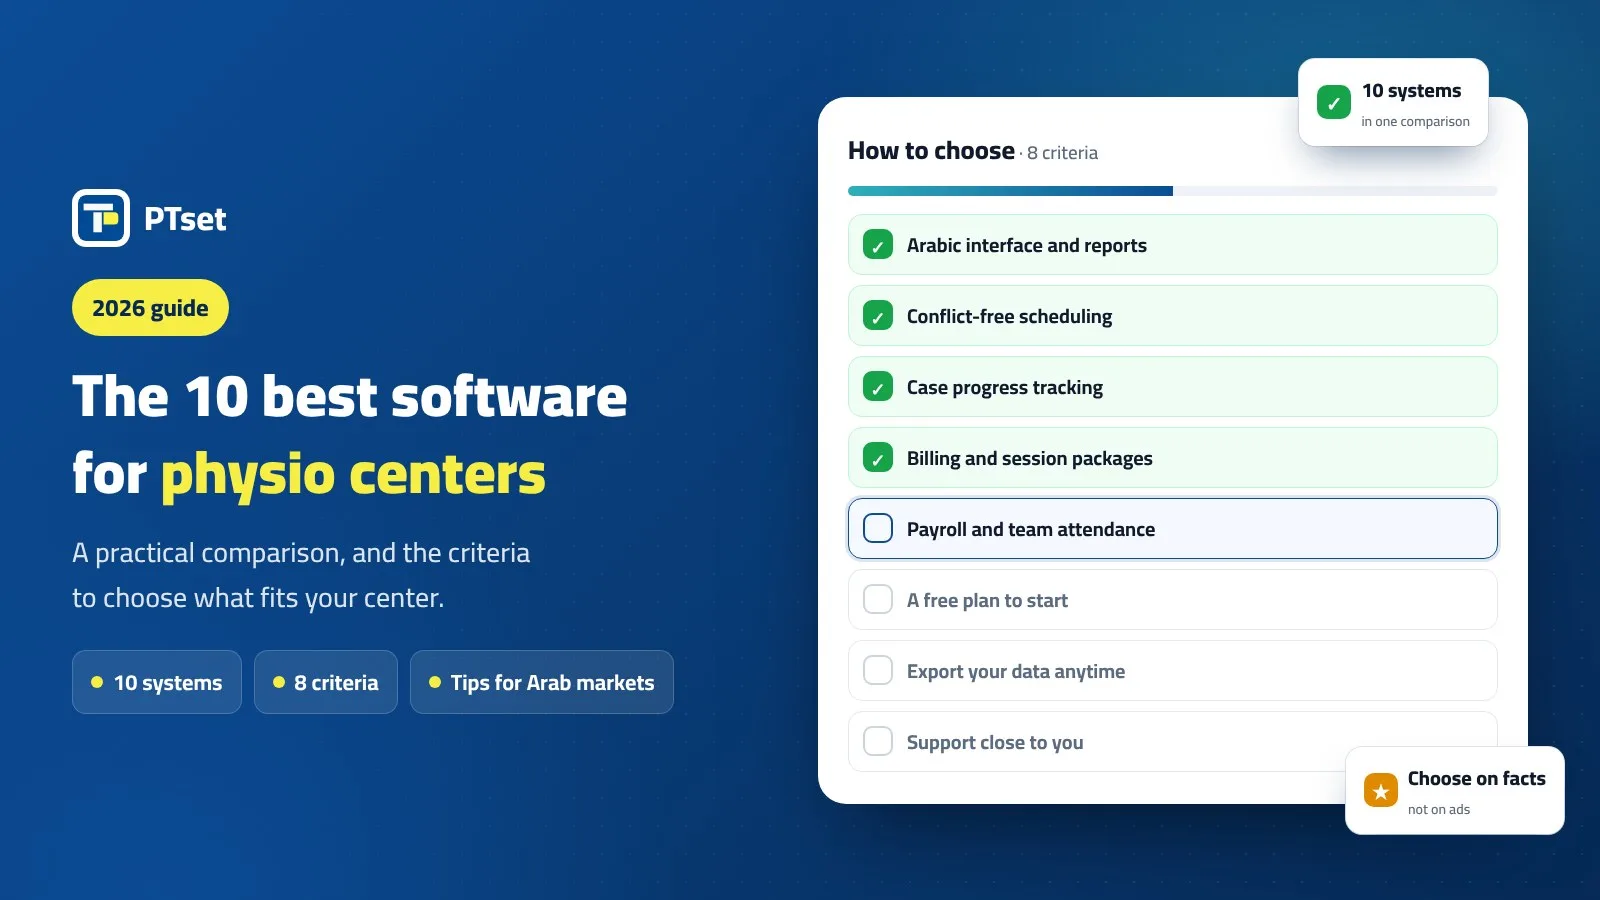
Task: Select the Tips for Arab markets chip
Action: click(x=542, y=682)
